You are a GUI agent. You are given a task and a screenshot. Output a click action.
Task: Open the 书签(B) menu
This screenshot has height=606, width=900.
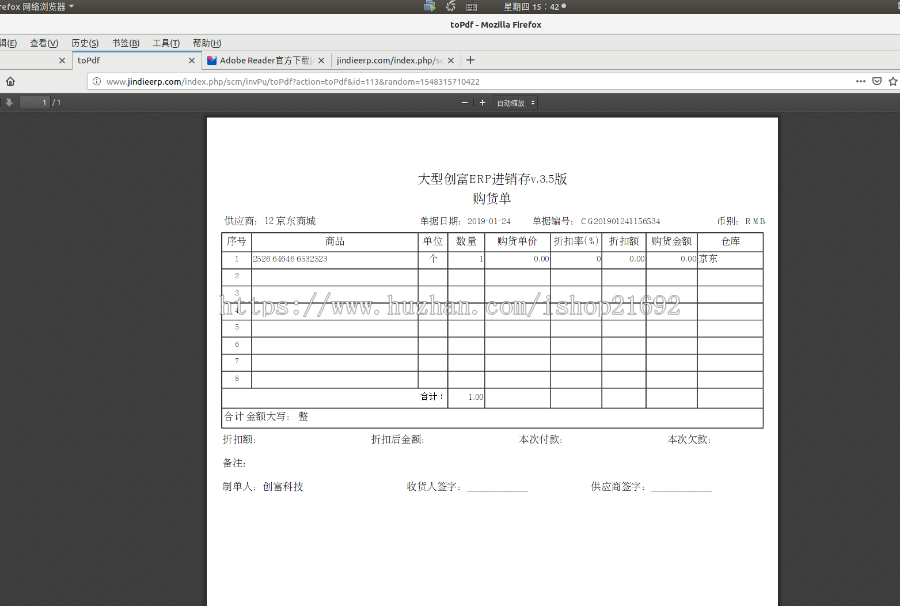point(126,43)
